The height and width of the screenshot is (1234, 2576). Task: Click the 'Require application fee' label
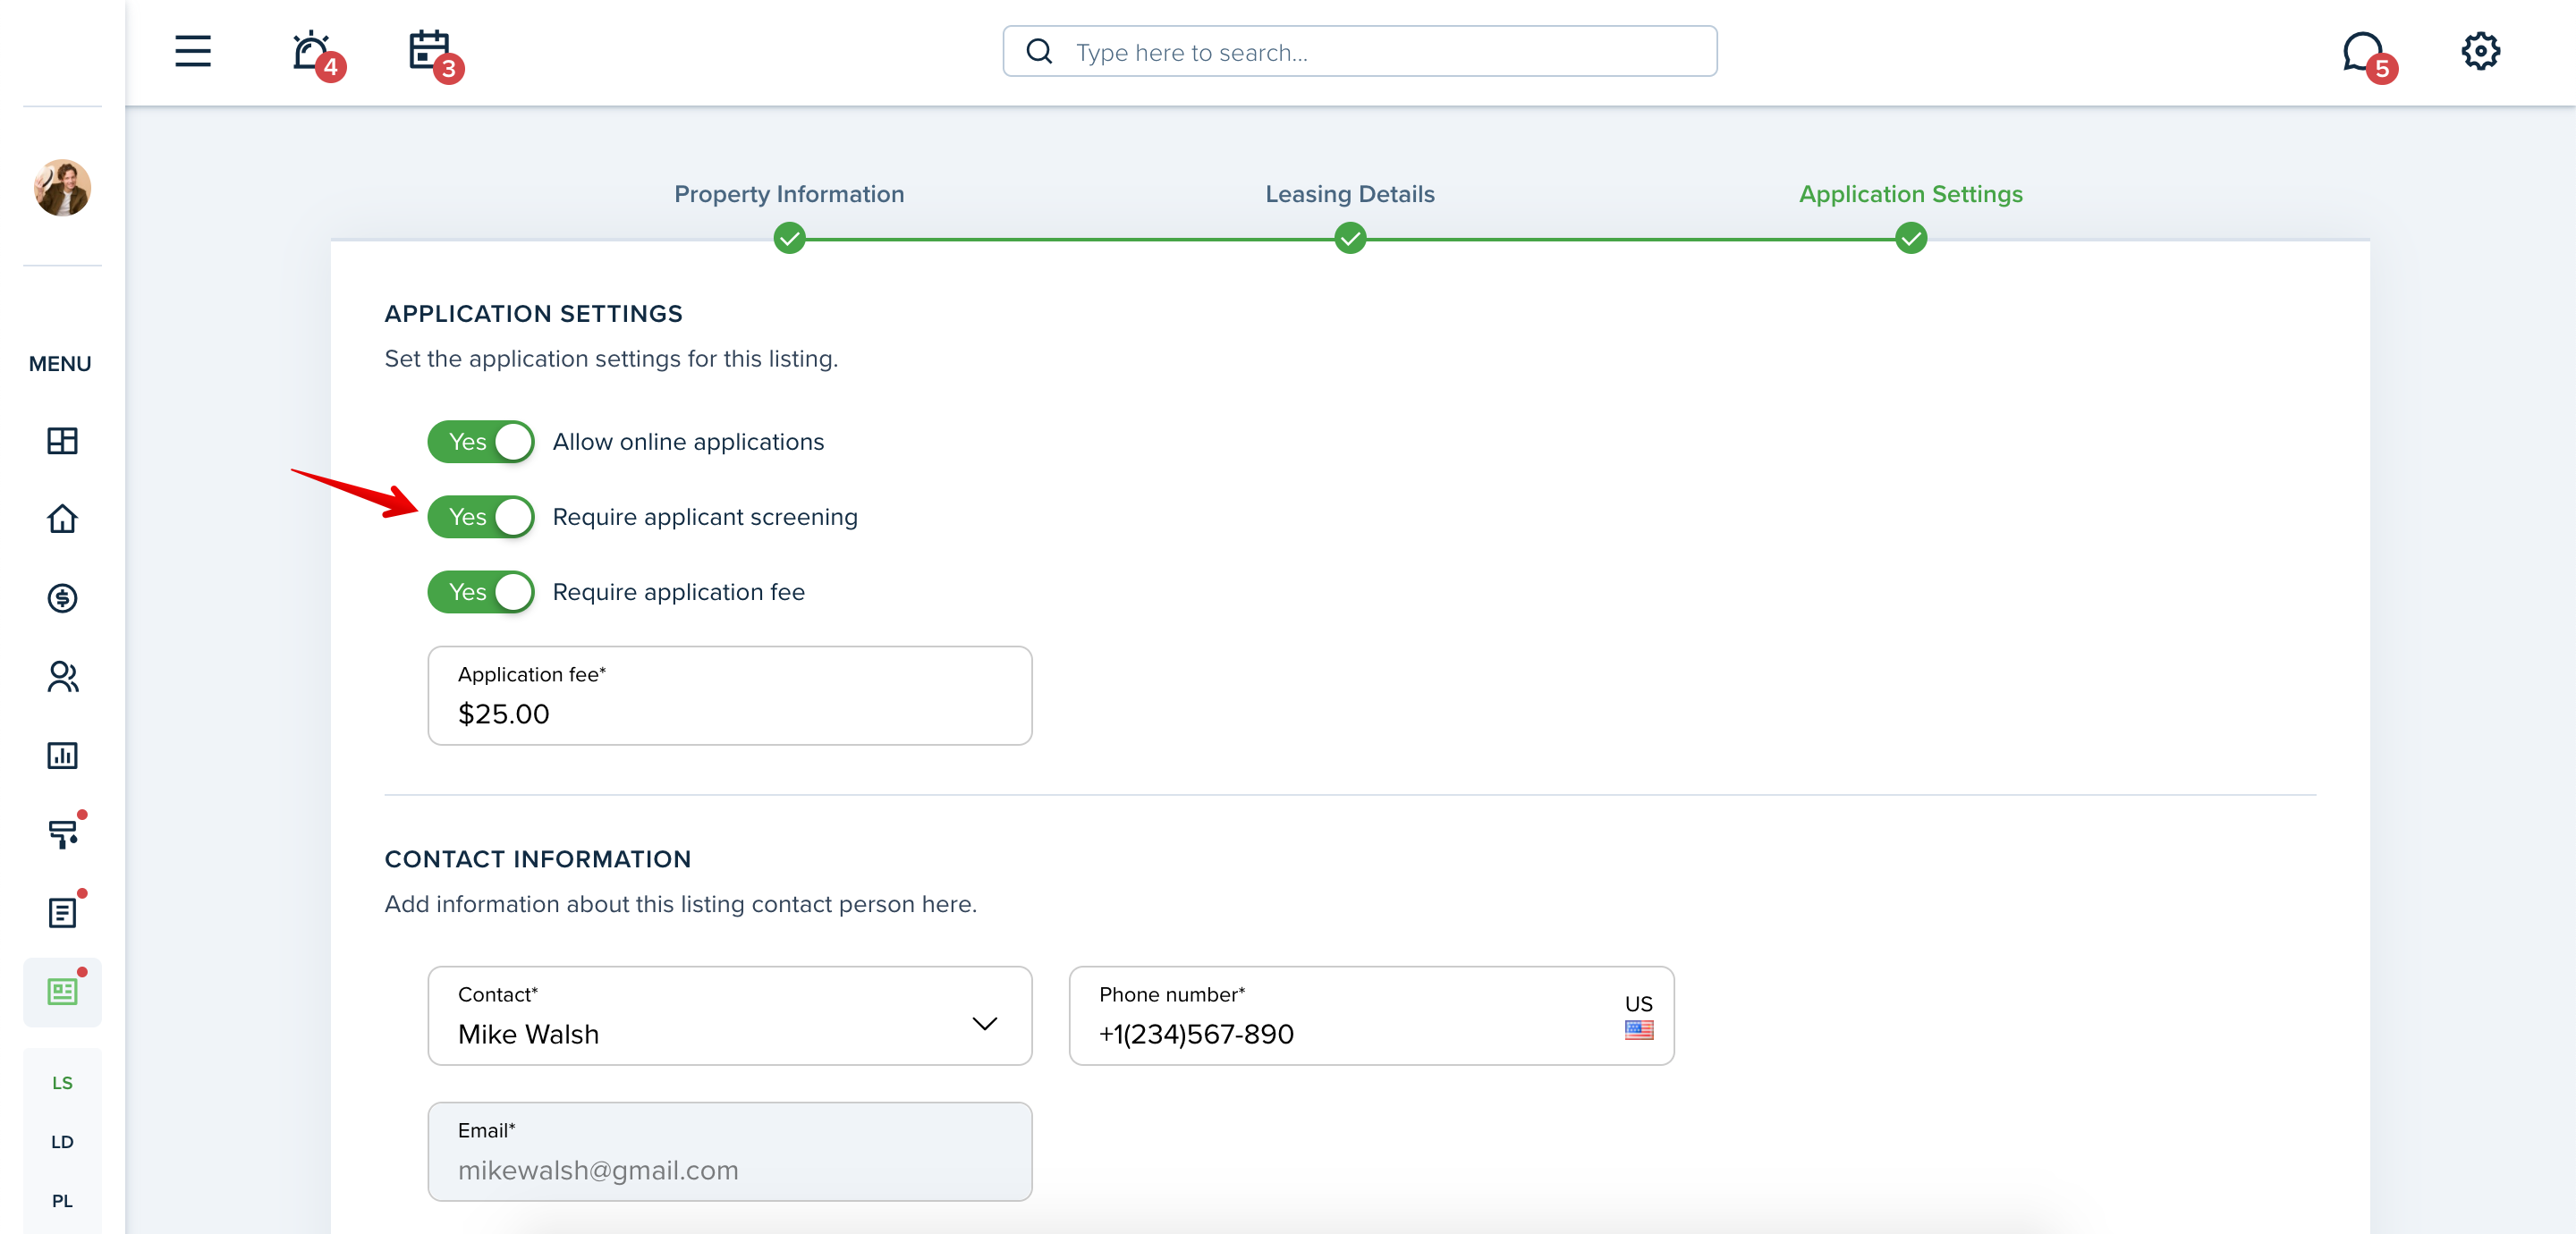click(x=679, y=591)
